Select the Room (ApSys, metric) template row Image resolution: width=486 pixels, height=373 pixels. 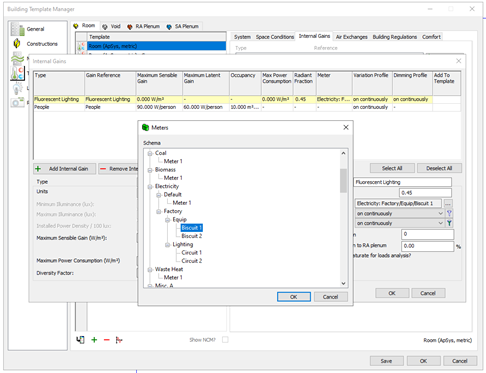tap(156, 46)
